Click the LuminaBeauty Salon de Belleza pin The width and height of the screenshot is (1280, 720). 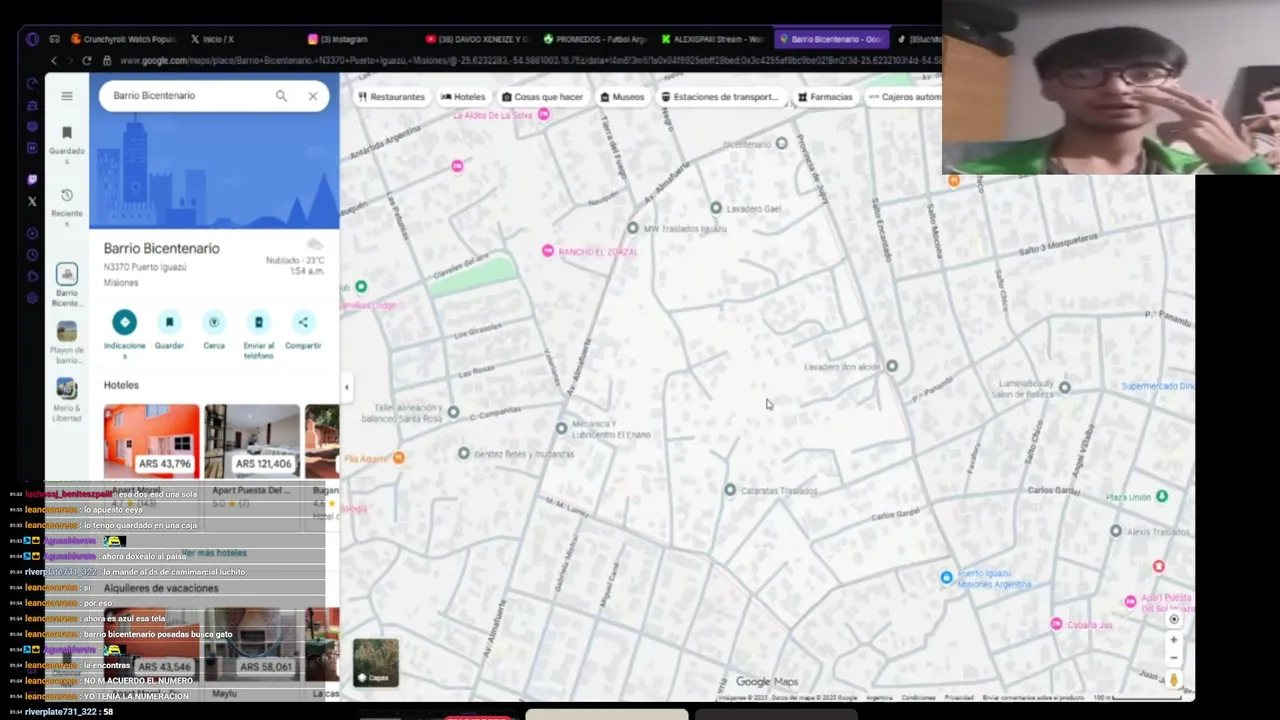click(1064, 387)
